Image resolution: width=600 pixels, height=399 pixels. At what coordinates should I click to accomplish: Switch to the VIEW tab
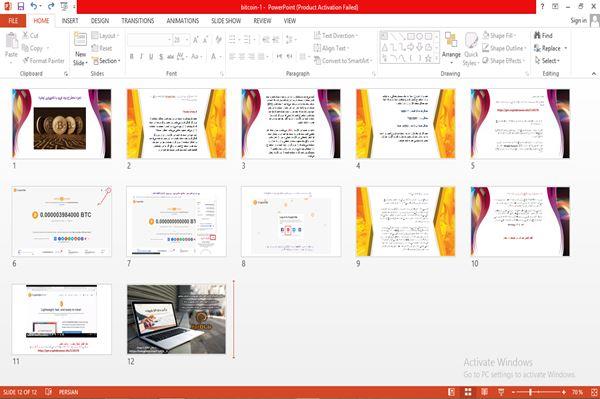[x=290, y=21]
